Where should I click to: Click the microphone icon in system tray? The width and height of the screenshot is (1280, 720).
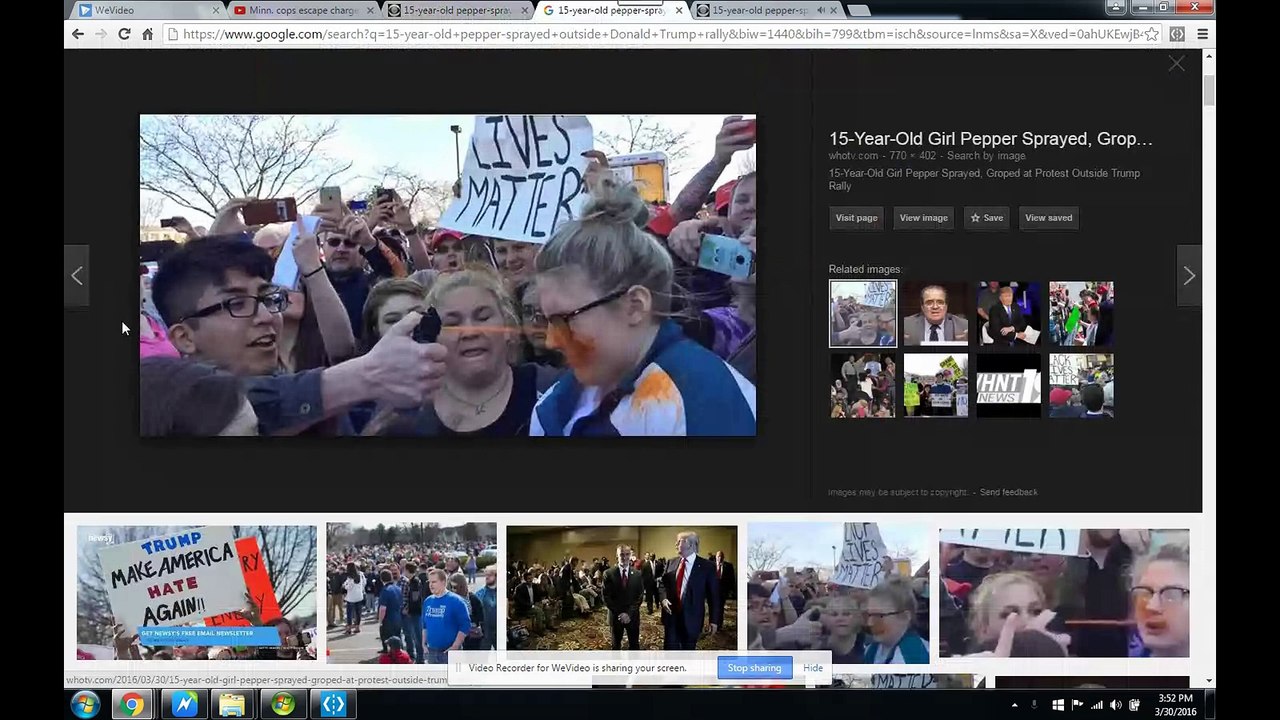point(1034,706)
